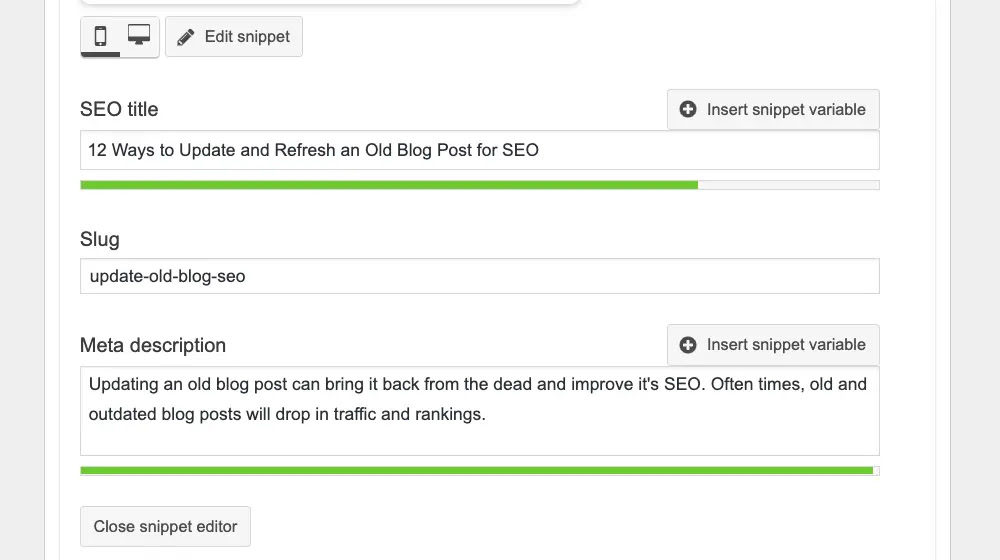
Task: Click into the Slug input field
Action: [x=480, y=276]
